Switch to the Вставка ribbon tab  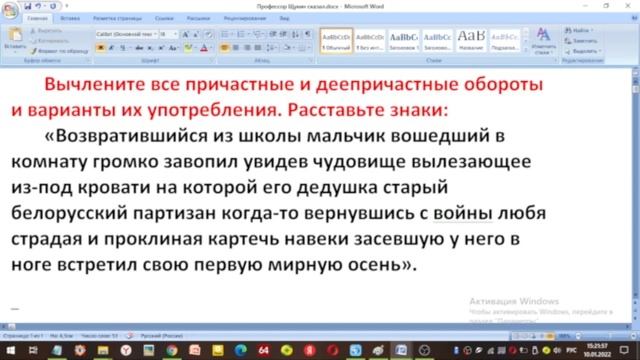pos(70,18)
